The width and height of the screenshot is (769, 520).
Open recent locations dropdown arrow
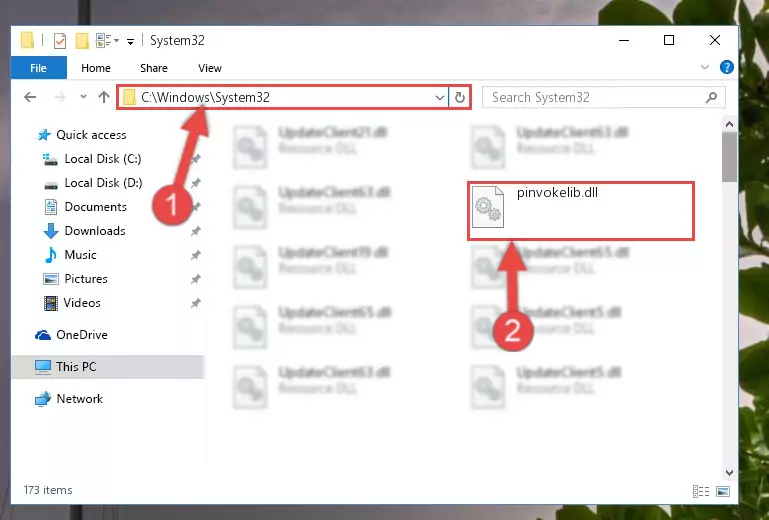click(x=83, y=97)
